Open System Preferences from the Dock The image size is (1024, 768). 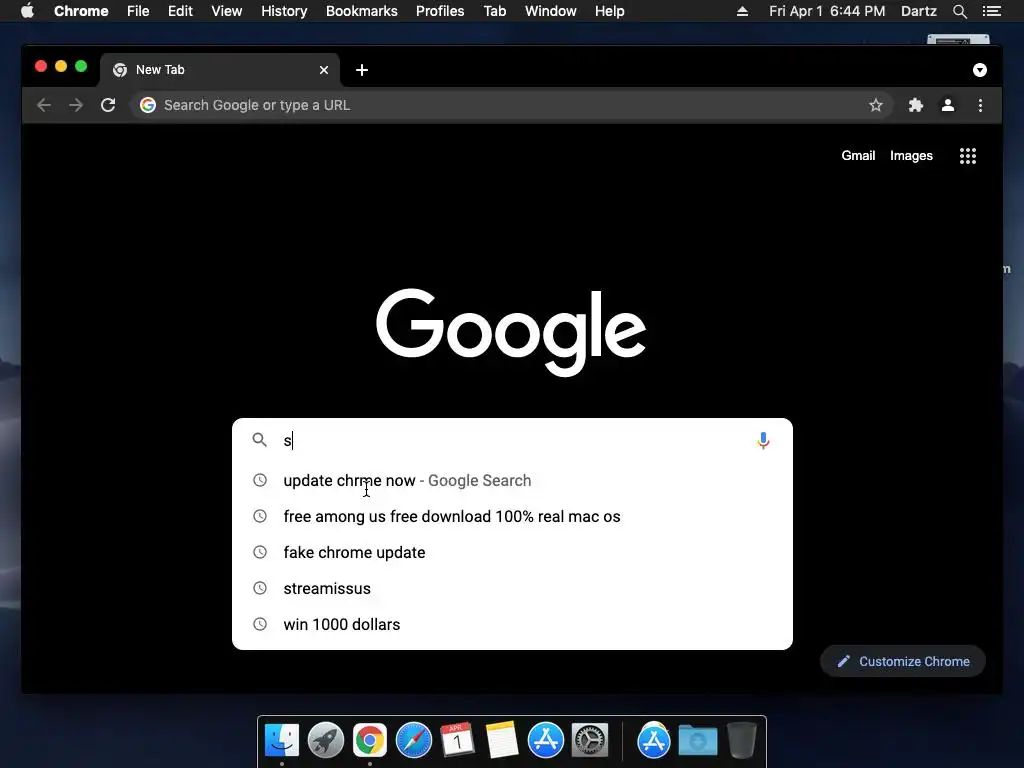590,741
